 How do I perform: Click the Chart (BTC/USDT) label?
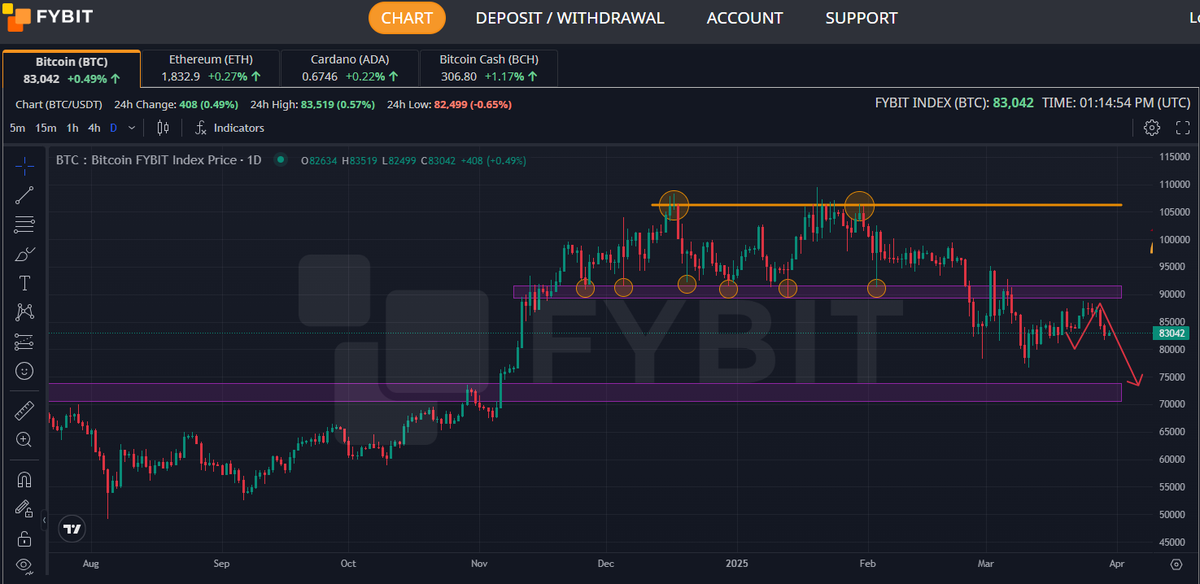pos(59,104)
